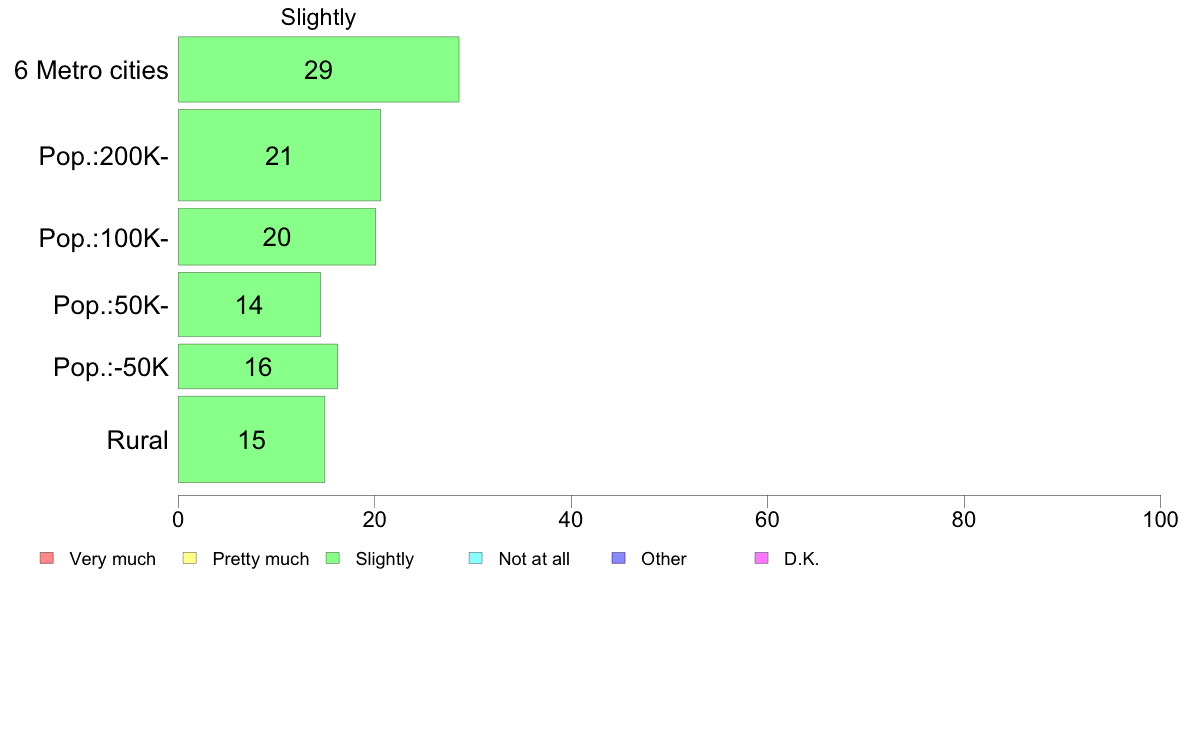The width and height of the screenshot is (1188, 736).
Task: Click the magenta D.K. legend swatch
Action: pyautogui.click(x=761, y=559)
